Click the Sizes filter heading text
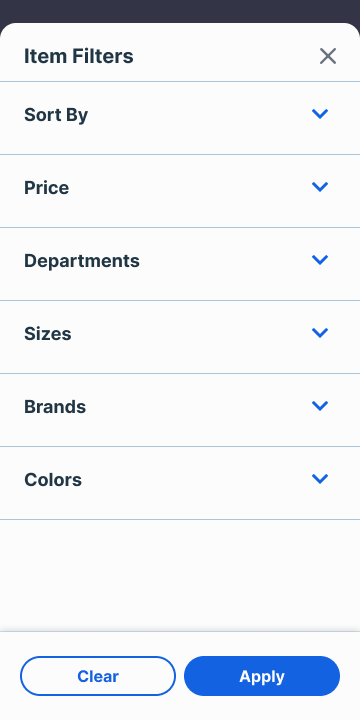This screenshot has width=360, height=720. 48,334
